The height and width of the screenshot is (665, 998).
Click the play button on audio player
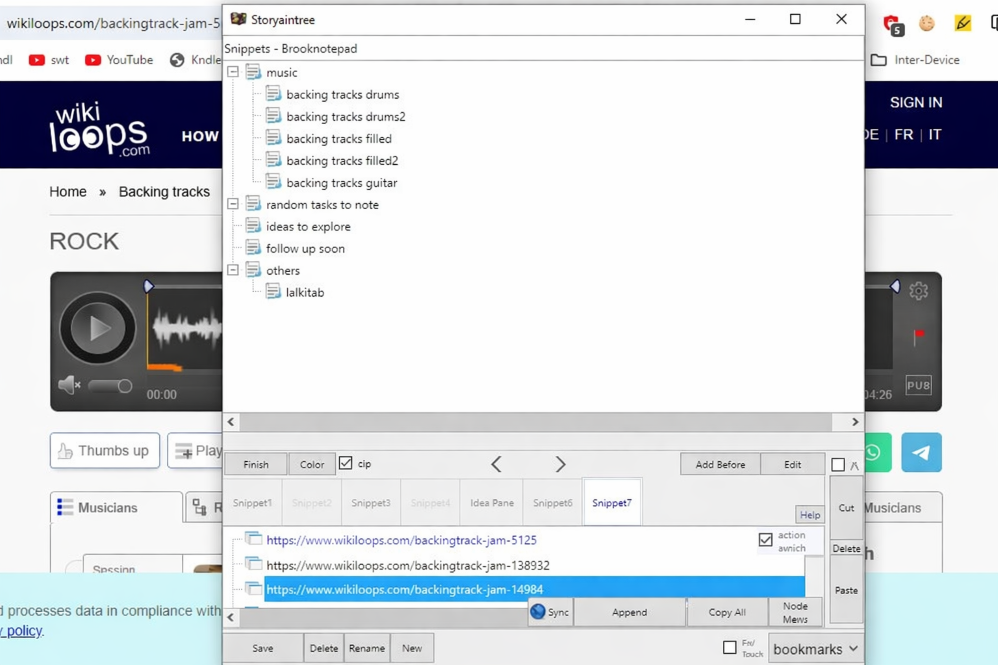97,328
